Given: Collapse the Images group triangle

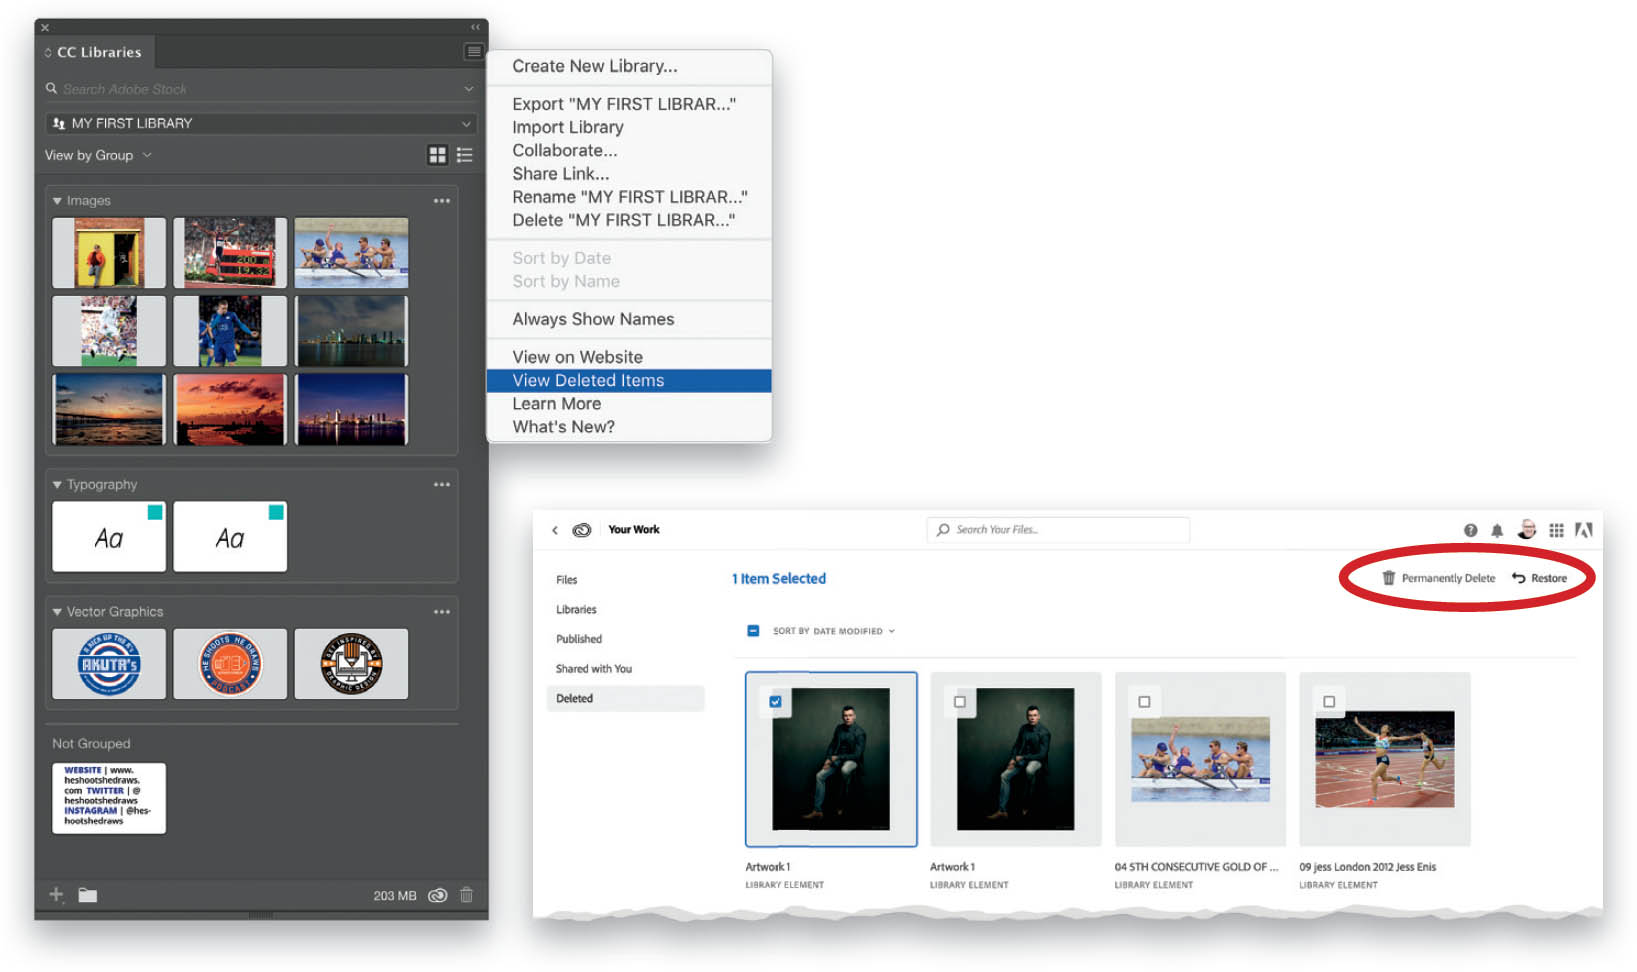Looking at the screenshot, I should click(57, 201).
